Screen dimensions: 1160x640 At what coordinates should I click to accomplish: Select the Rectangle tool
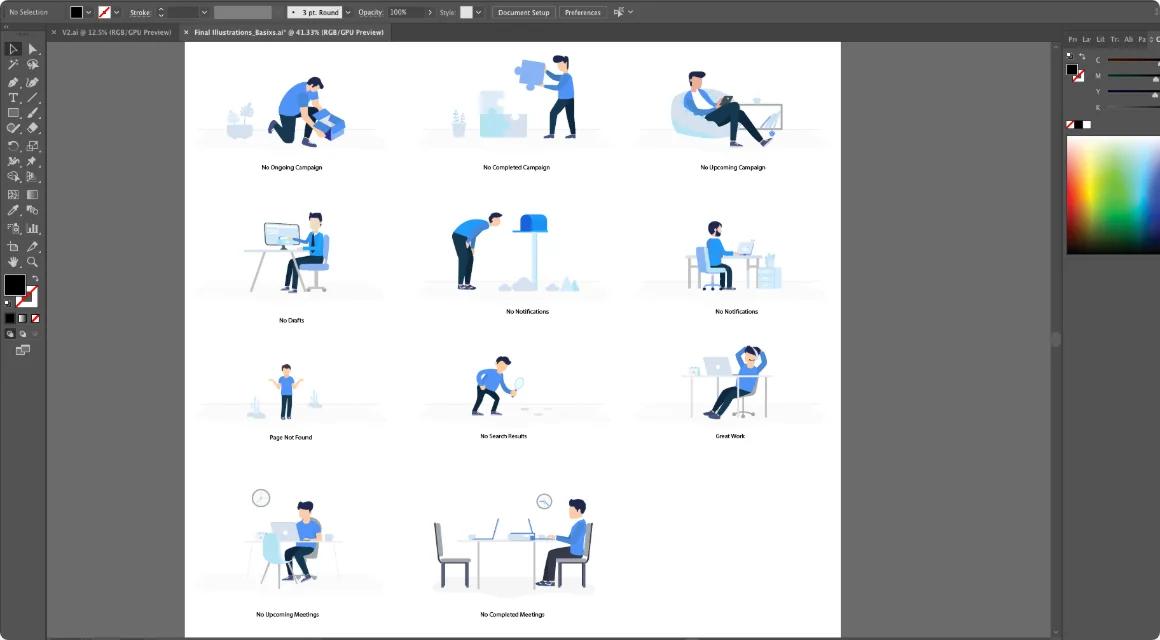(x=13, y=113)
